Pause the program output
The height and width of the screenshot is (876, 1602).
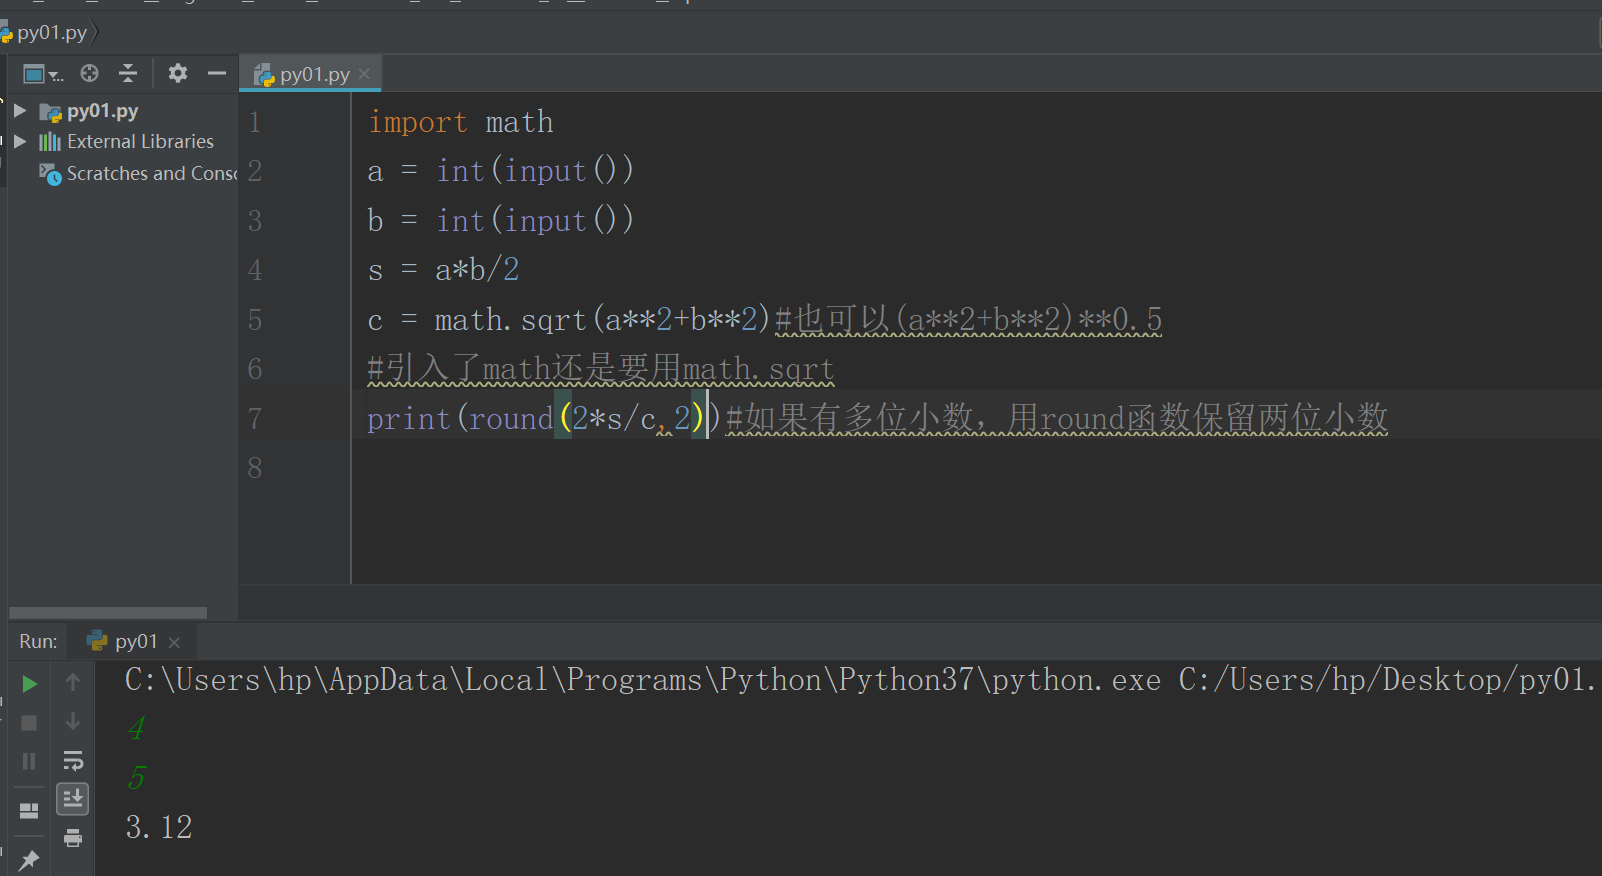pyautogui.click(x=29, y=761)
